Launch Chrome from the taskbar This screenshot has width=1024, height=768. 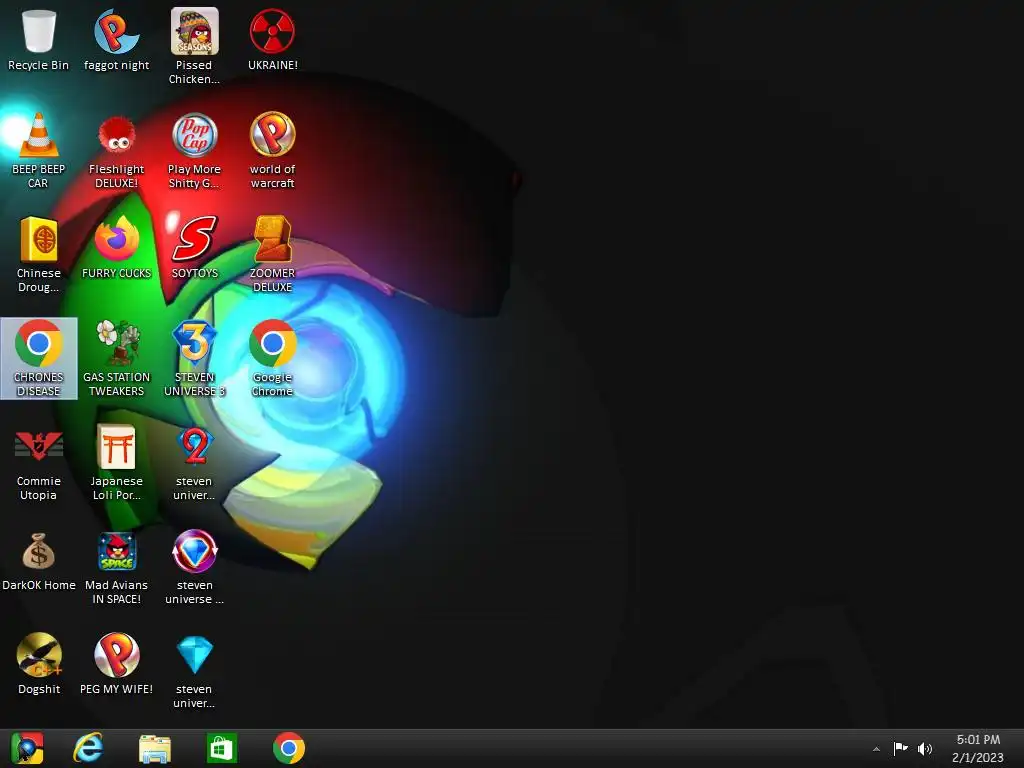289,748
